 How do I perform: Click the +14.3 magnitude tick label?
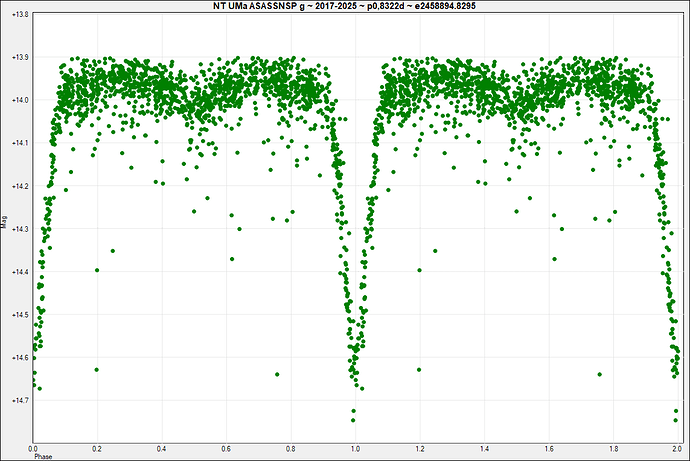[20, 229]
